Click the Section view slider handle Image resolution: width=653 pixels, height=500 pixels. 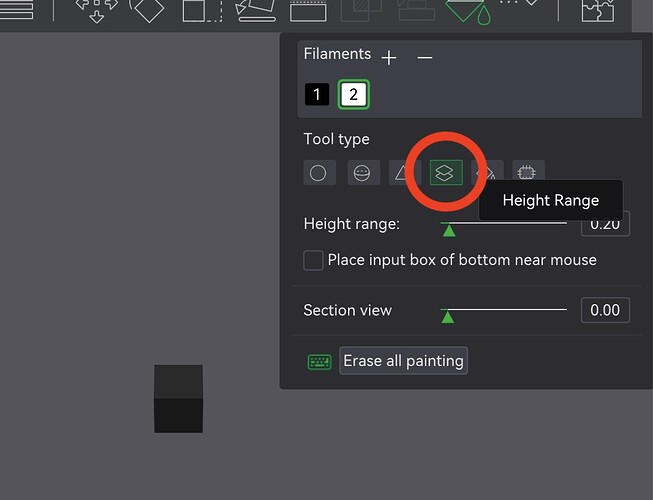pyautogui.click(x=447, y=316)
